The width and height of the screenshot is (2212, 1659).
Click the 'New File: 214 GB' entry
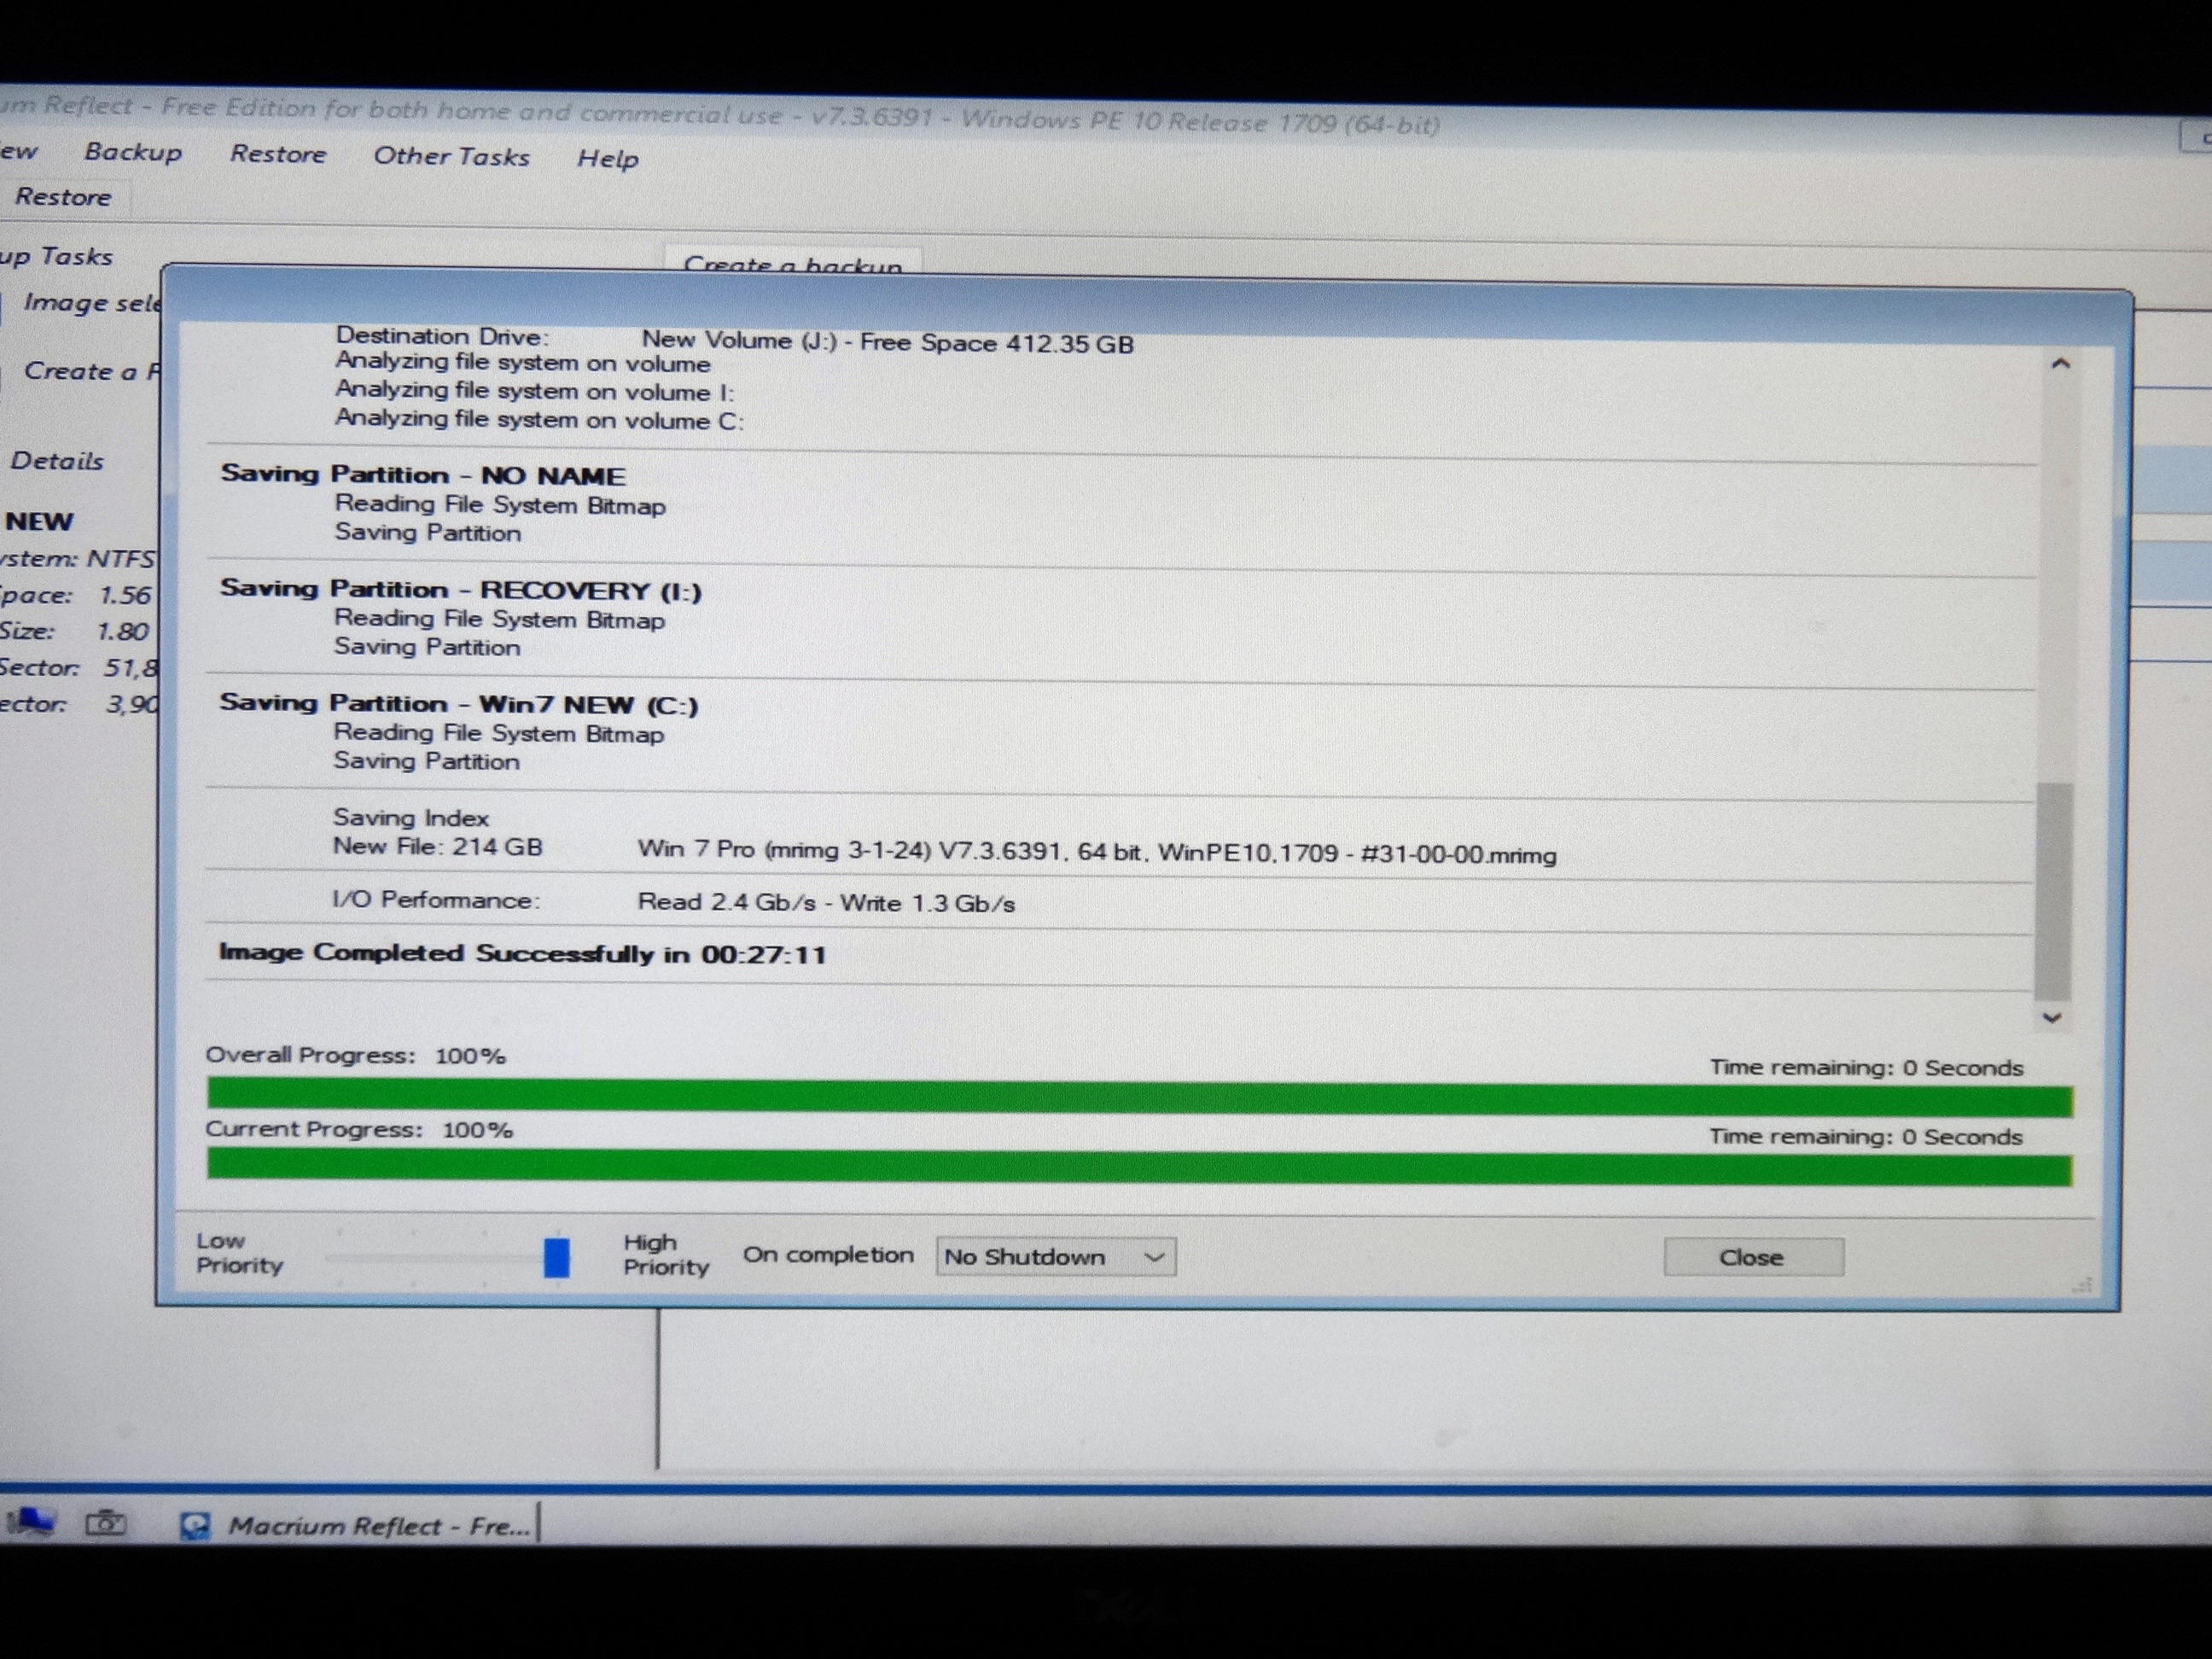437,847
